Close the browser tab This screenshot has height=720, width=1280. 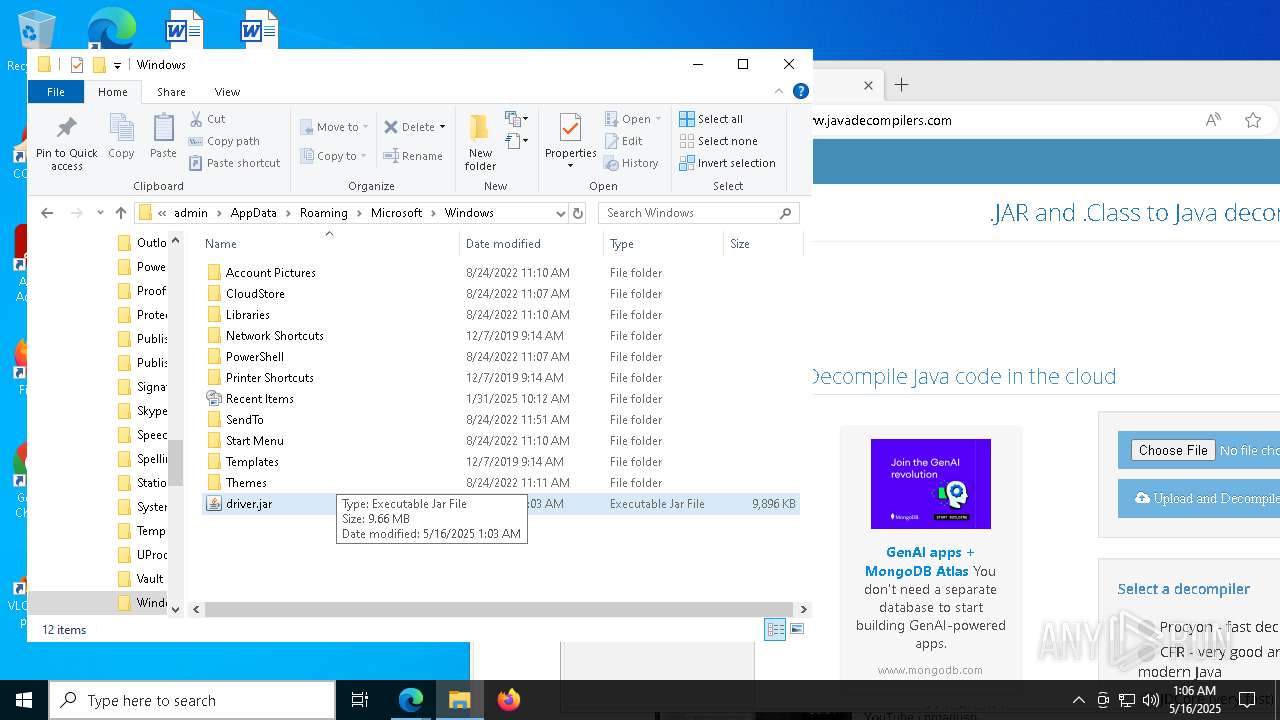pos(868,86)
